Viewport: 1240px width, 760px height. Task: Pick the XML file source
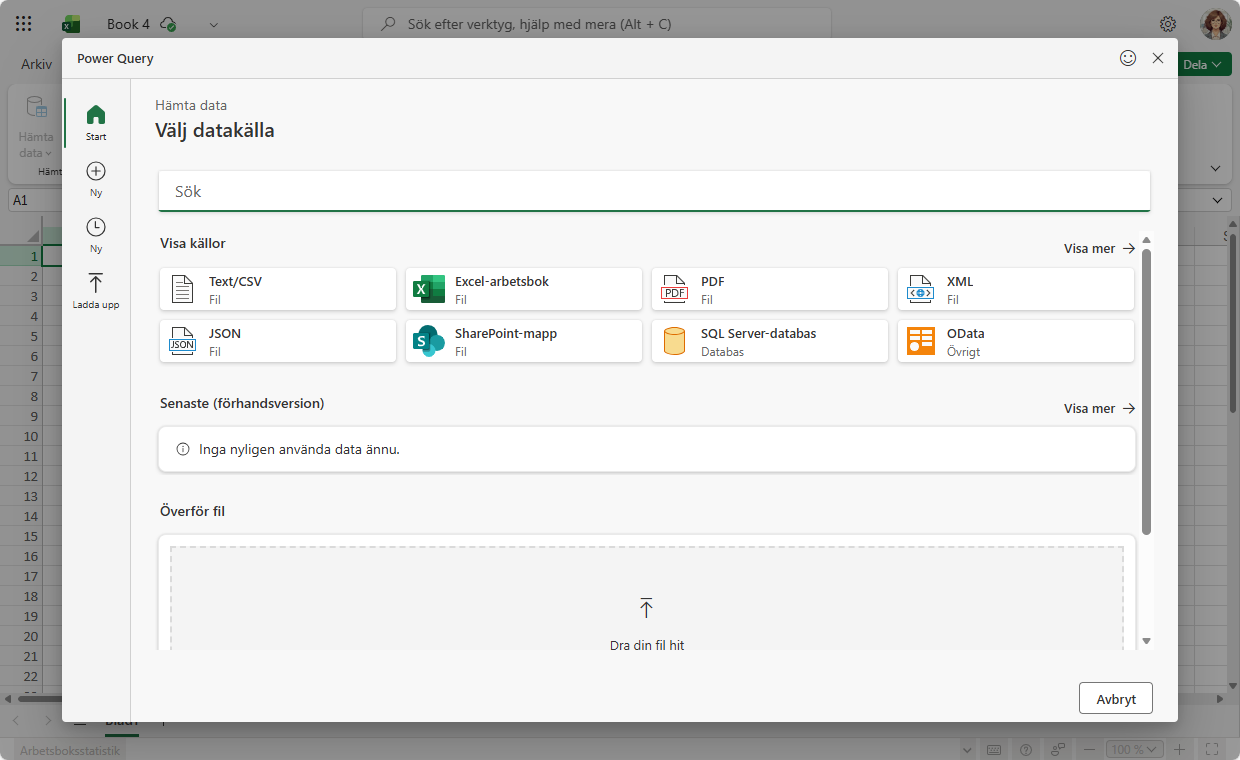click(1015, 290)
